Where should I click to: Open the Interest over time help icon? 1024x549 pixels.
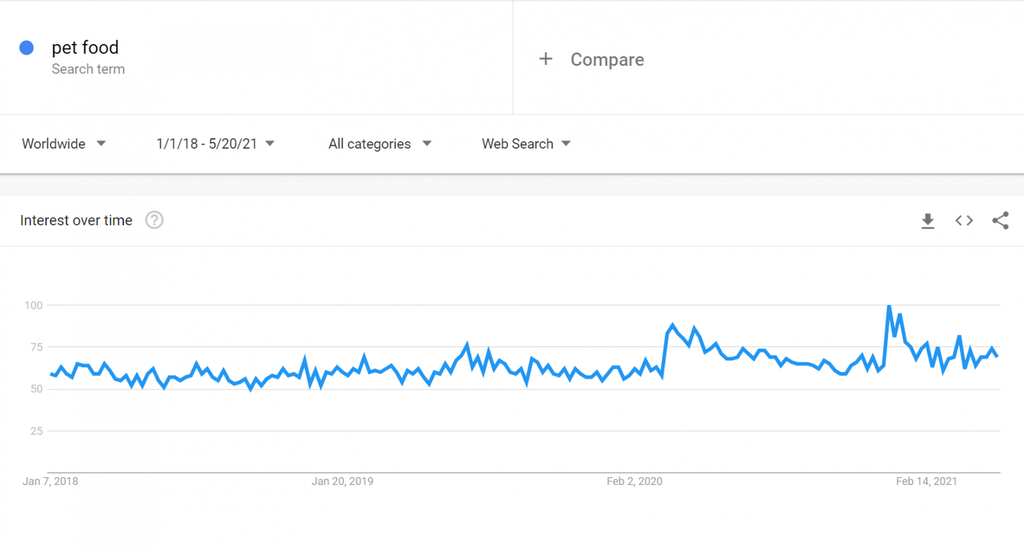pyautogui.click(x=154, y=220)
